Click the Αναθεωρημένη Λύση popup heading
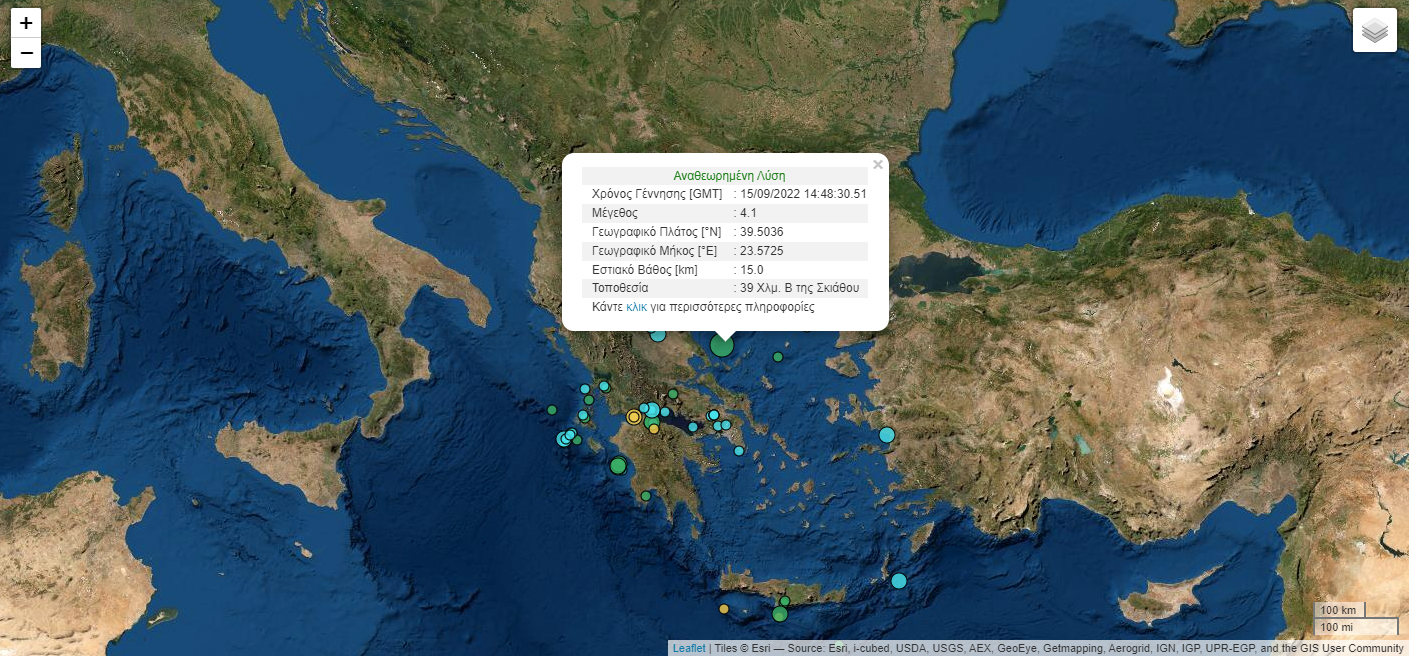The height and width of the screenshot is (657, 1411). (729, 175)
